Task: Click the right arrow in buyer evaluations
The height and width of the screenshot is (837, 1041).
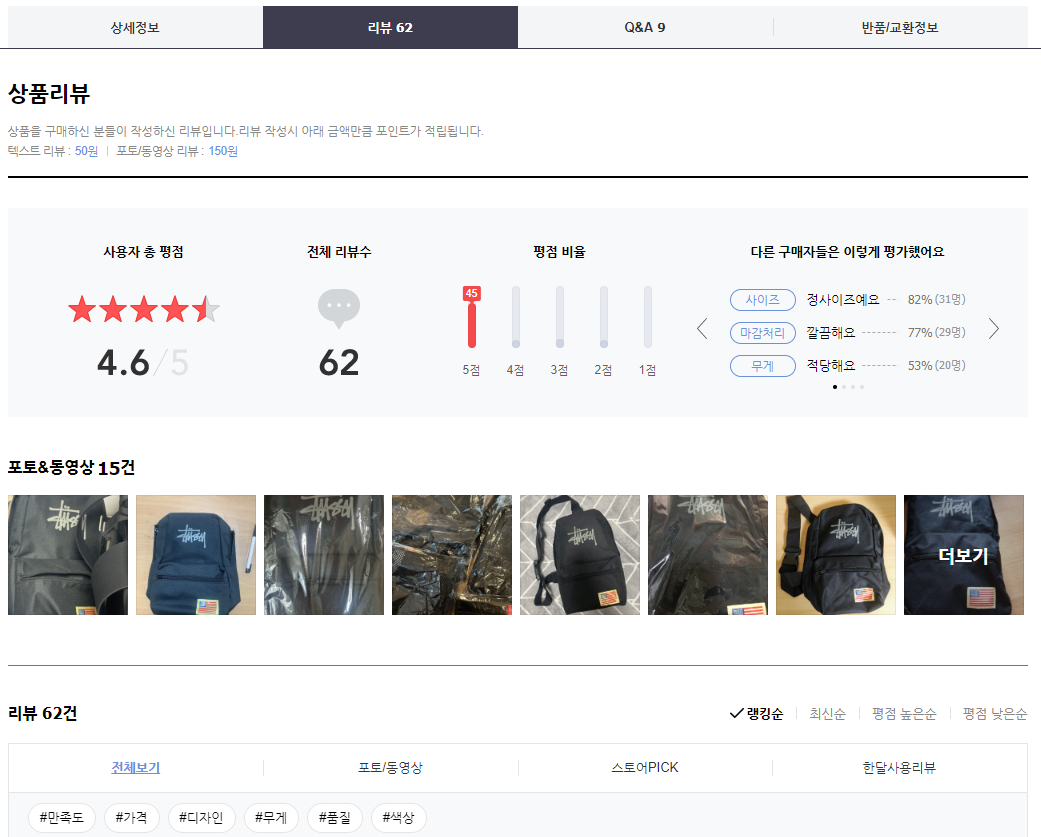Action: click(993, 329)
